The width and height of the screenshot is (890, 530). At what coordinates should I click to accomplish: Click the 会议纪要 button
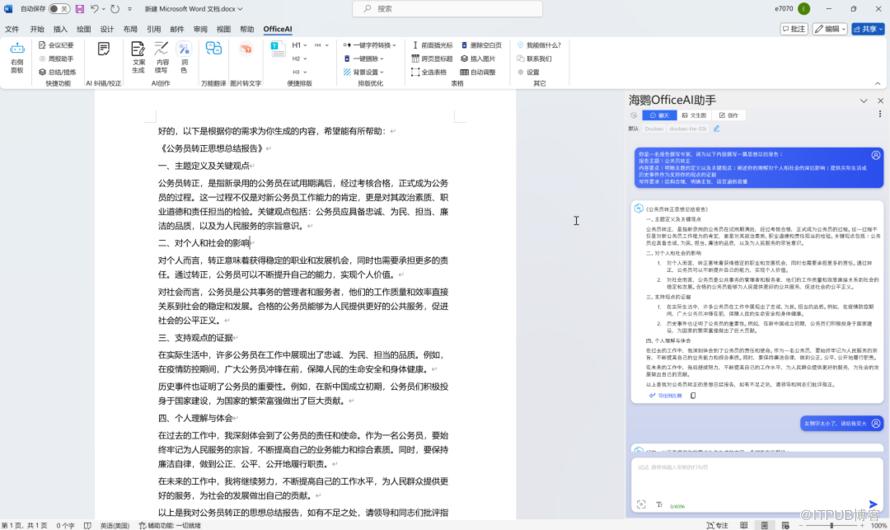[x=57, y=45]
